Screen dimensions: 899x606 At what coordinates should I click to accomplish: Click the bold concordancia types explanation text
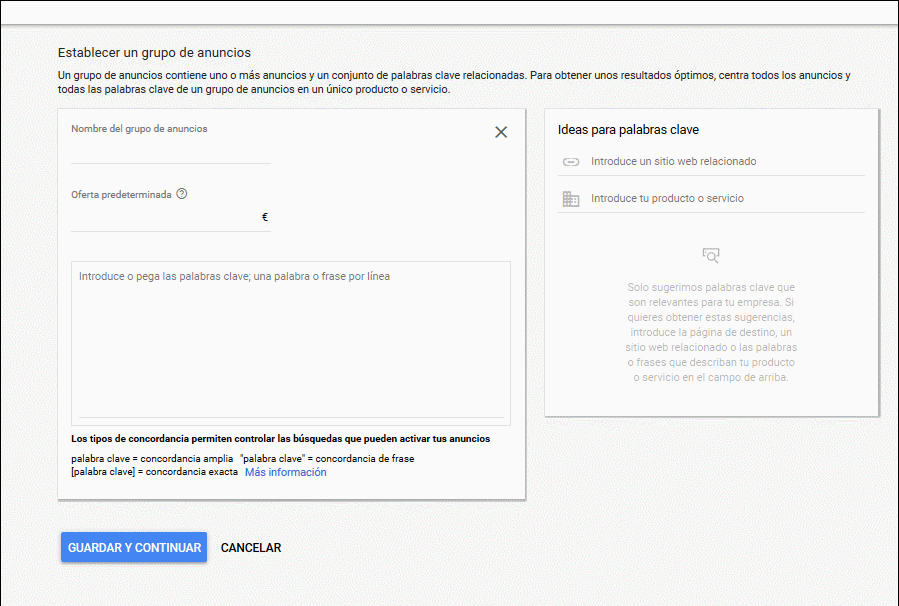point(280,439)
